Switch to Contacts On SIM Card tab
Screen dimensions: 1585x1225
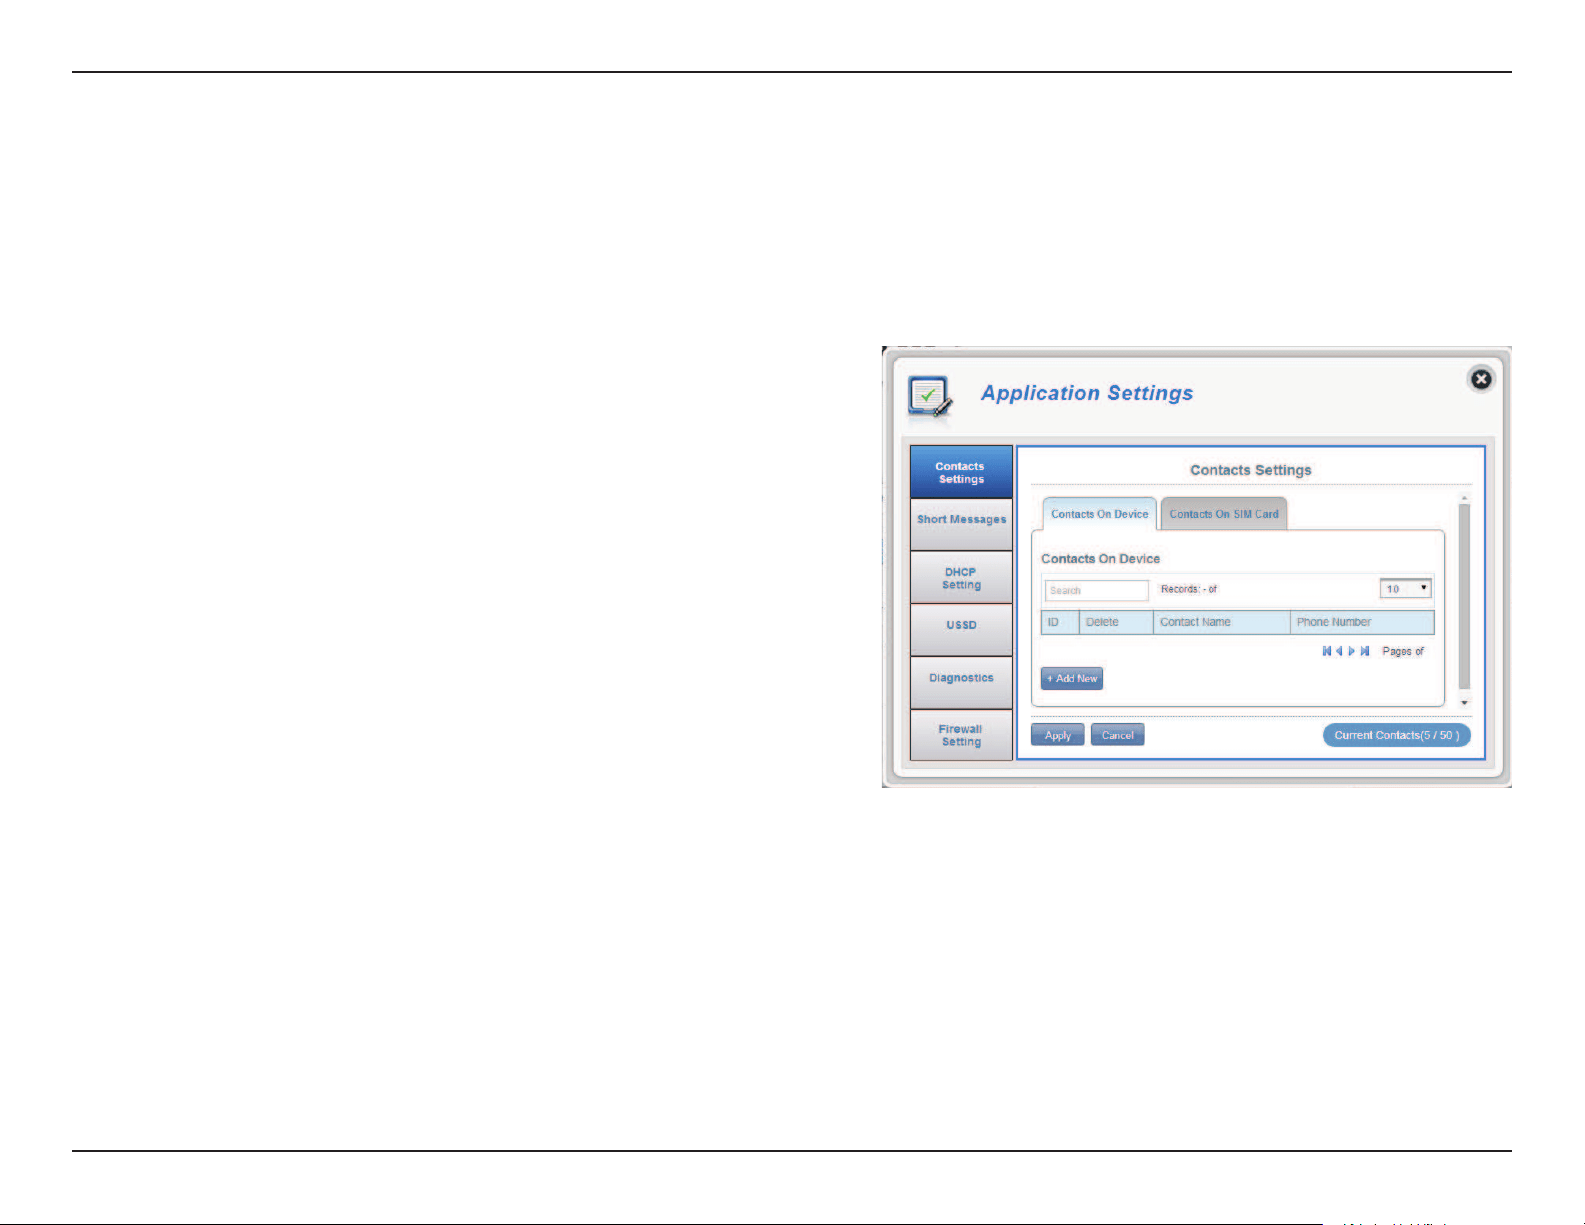pyautogui.click(x=1224, y=514)
